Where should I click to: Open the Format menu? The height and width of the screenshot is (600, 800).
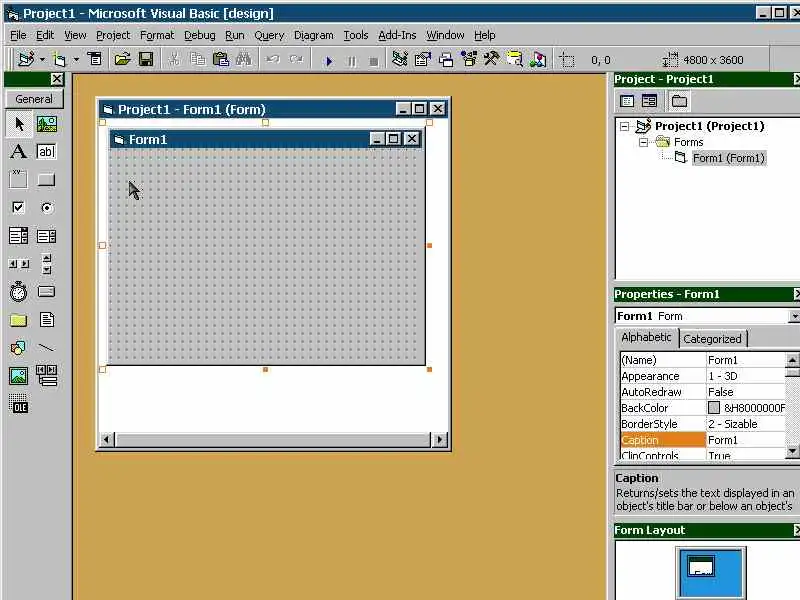tap(157, 35)
